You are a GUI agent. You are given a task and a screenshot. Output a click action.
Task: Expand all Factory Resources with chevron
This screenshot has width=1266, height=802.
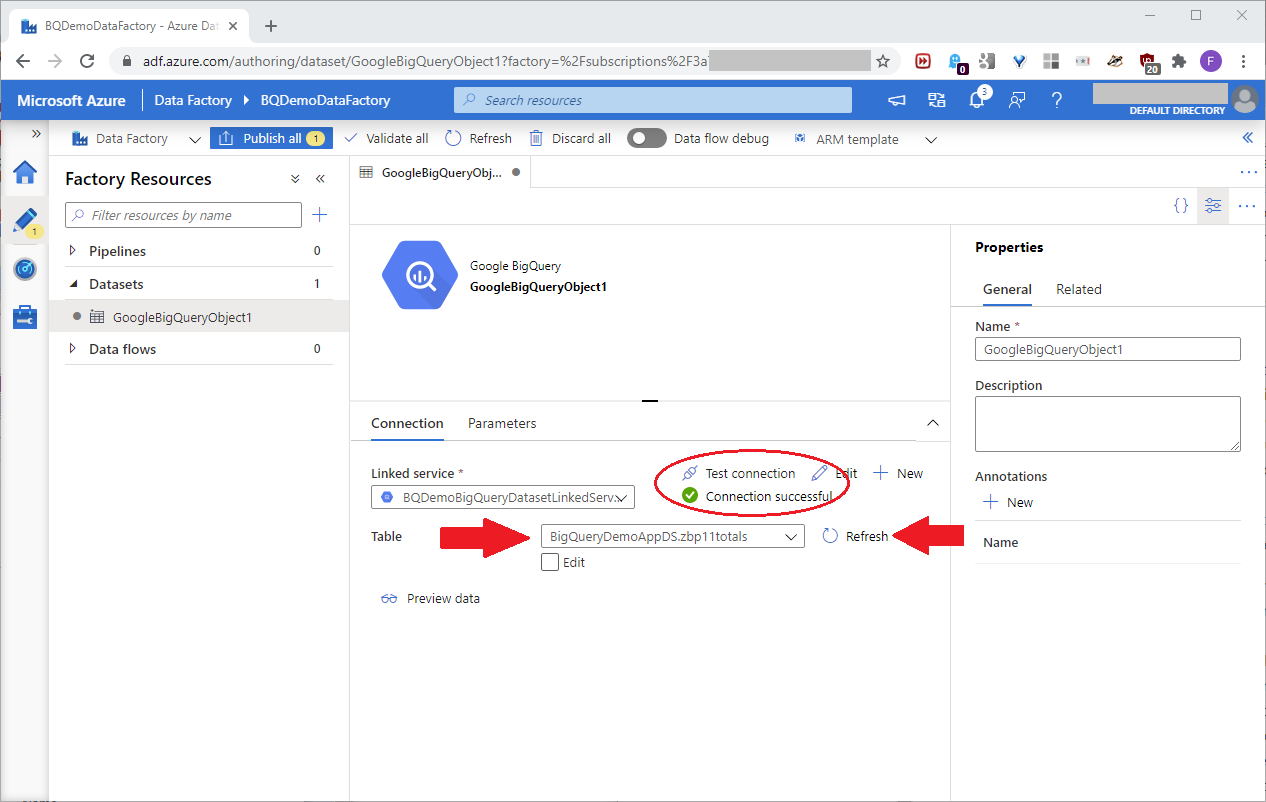coord(295,179)
